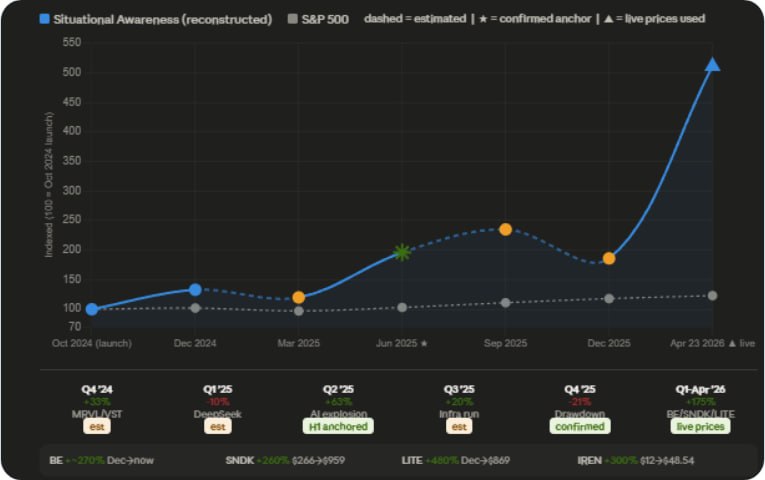Click the '▲ = live prices used' legend note
This screenshot has height=480, width=765.
(654, 19)
